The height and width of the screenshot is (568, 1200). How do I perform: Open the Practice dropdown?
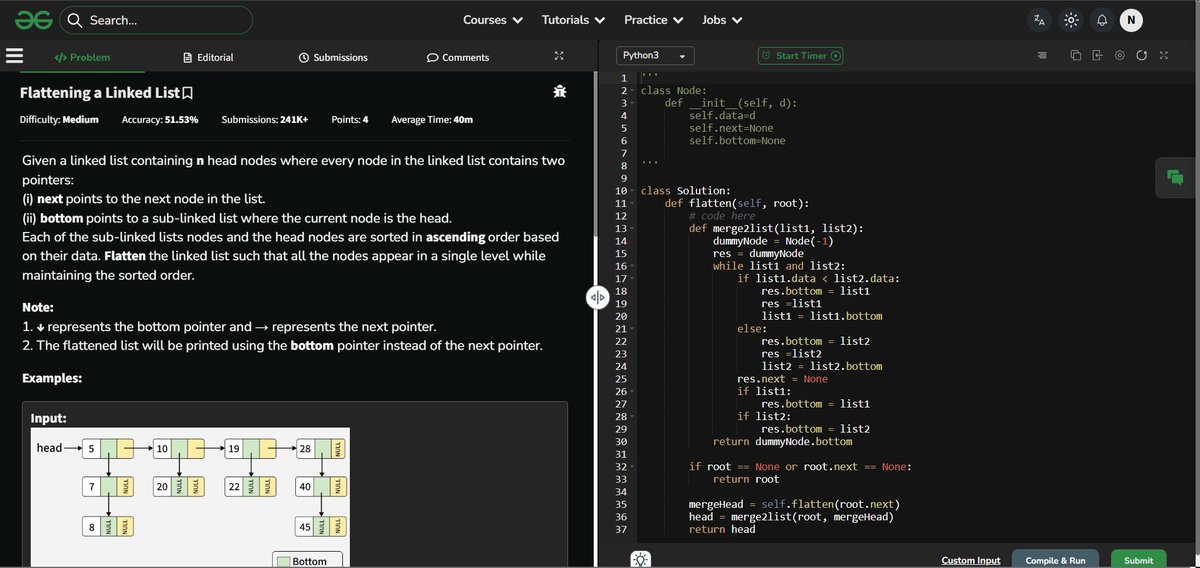click(x=653, y=20)
